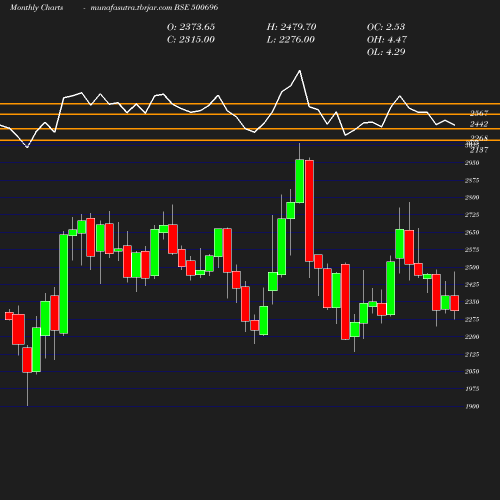The height and width of the screenshot is (500, 500).
Task: Click the 2725 price axis label
Action: [472, 215]
